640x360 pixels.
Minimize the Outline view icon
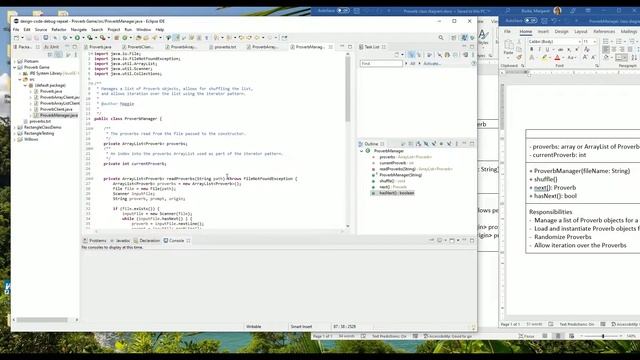click(464, 144)
